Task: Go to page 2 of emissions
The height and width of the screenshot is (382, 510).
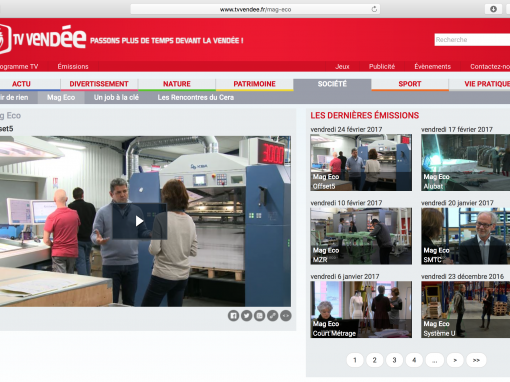Action: (x=374, y=360)
